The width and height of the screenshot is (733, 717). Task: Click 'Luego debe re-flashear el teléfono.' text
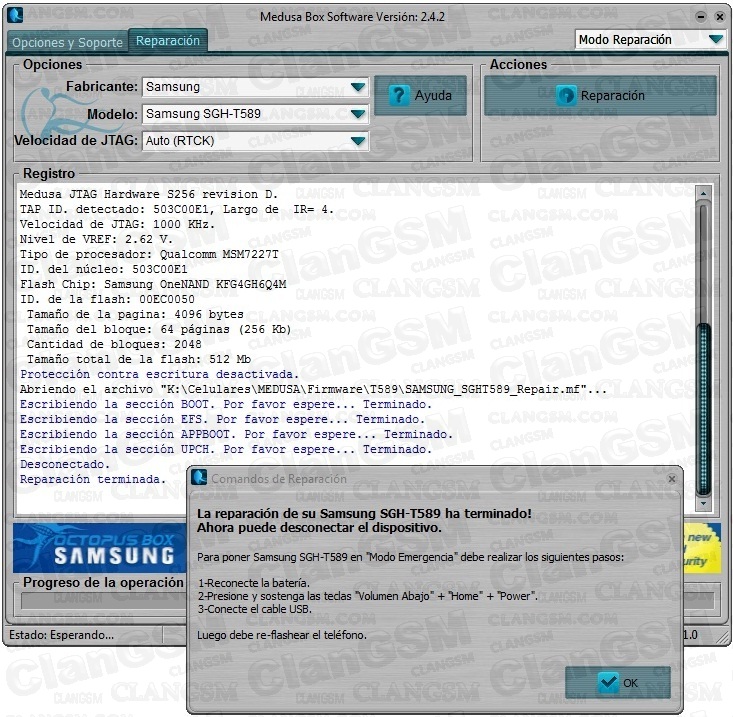282,635
